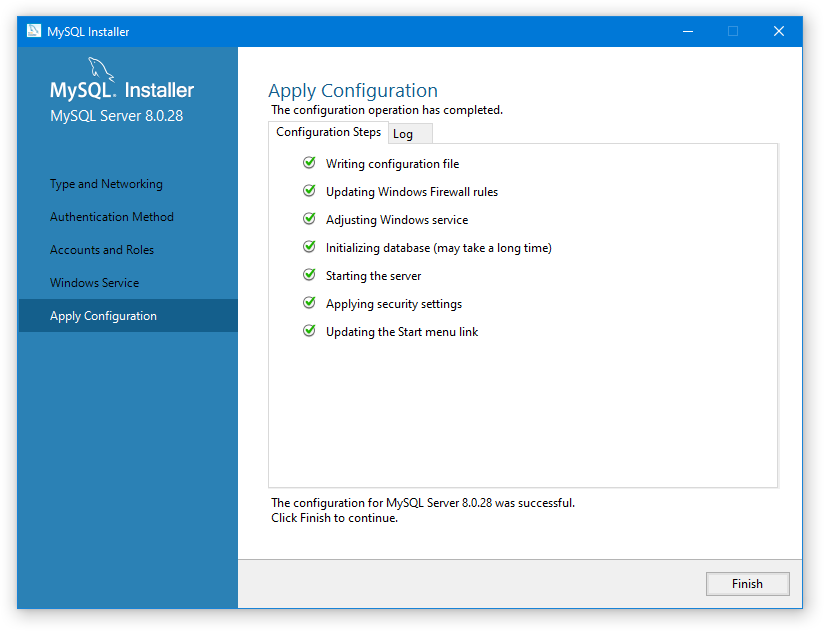Image resolution: width=824 pixels, height=631 pixels.
Task: Click green checkmark beside Starting the server
Action: point(309,275)
